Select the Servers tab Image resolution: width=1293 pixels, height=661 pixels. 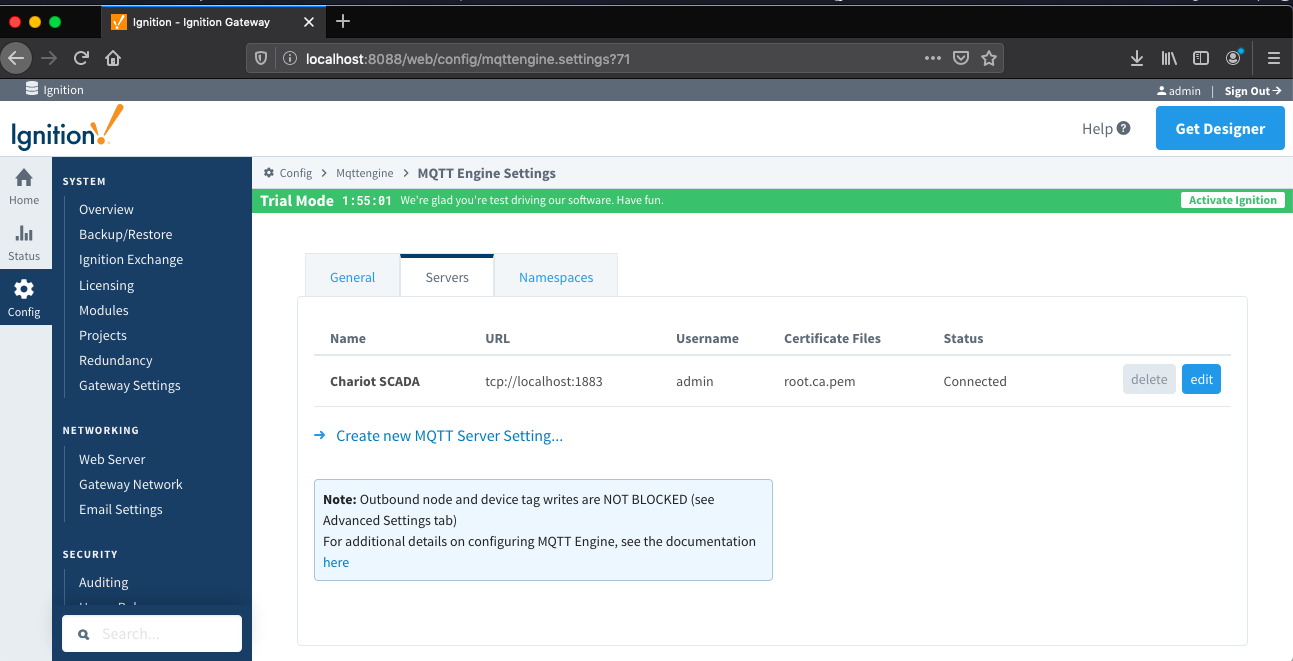[x=447, y=277]
